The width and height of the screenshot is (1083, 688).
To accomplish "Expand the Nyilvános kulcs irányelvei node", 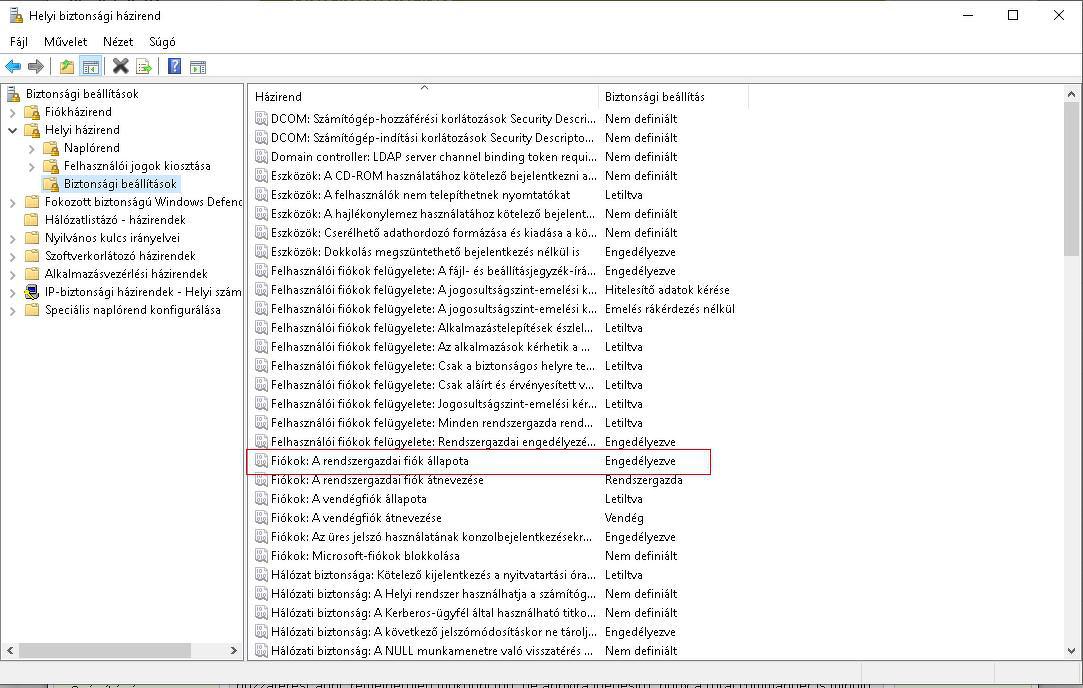I will (12, 238).
